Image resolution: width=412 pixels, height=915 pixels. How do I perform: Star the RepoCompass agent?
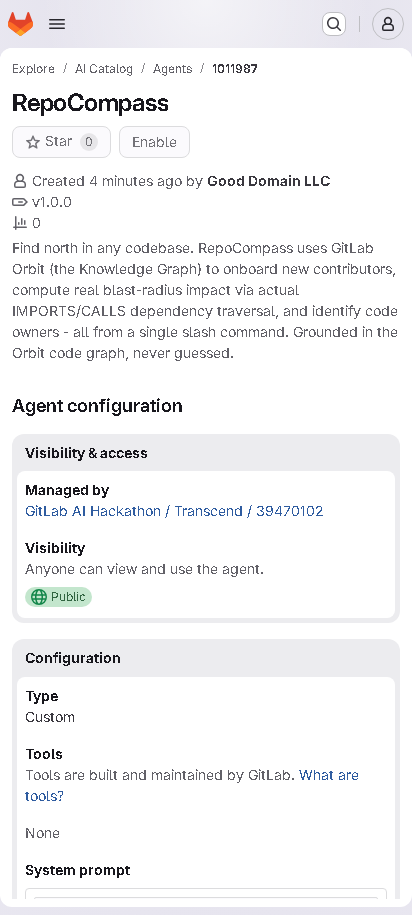(61, 142)
